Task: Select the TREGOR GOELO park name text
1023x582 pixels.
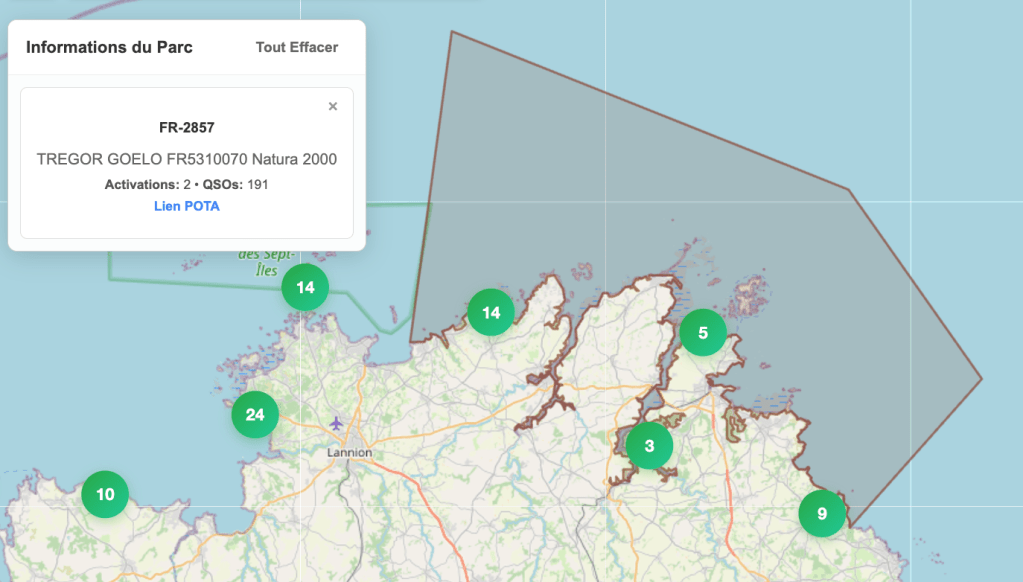Action: click(x=186, y=159)
